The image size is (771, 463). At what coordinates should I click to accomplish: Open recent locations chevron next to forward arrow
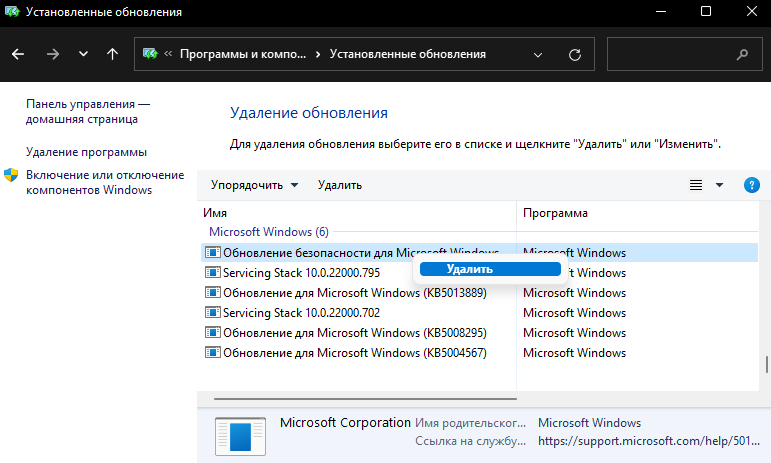pos(84,54)
